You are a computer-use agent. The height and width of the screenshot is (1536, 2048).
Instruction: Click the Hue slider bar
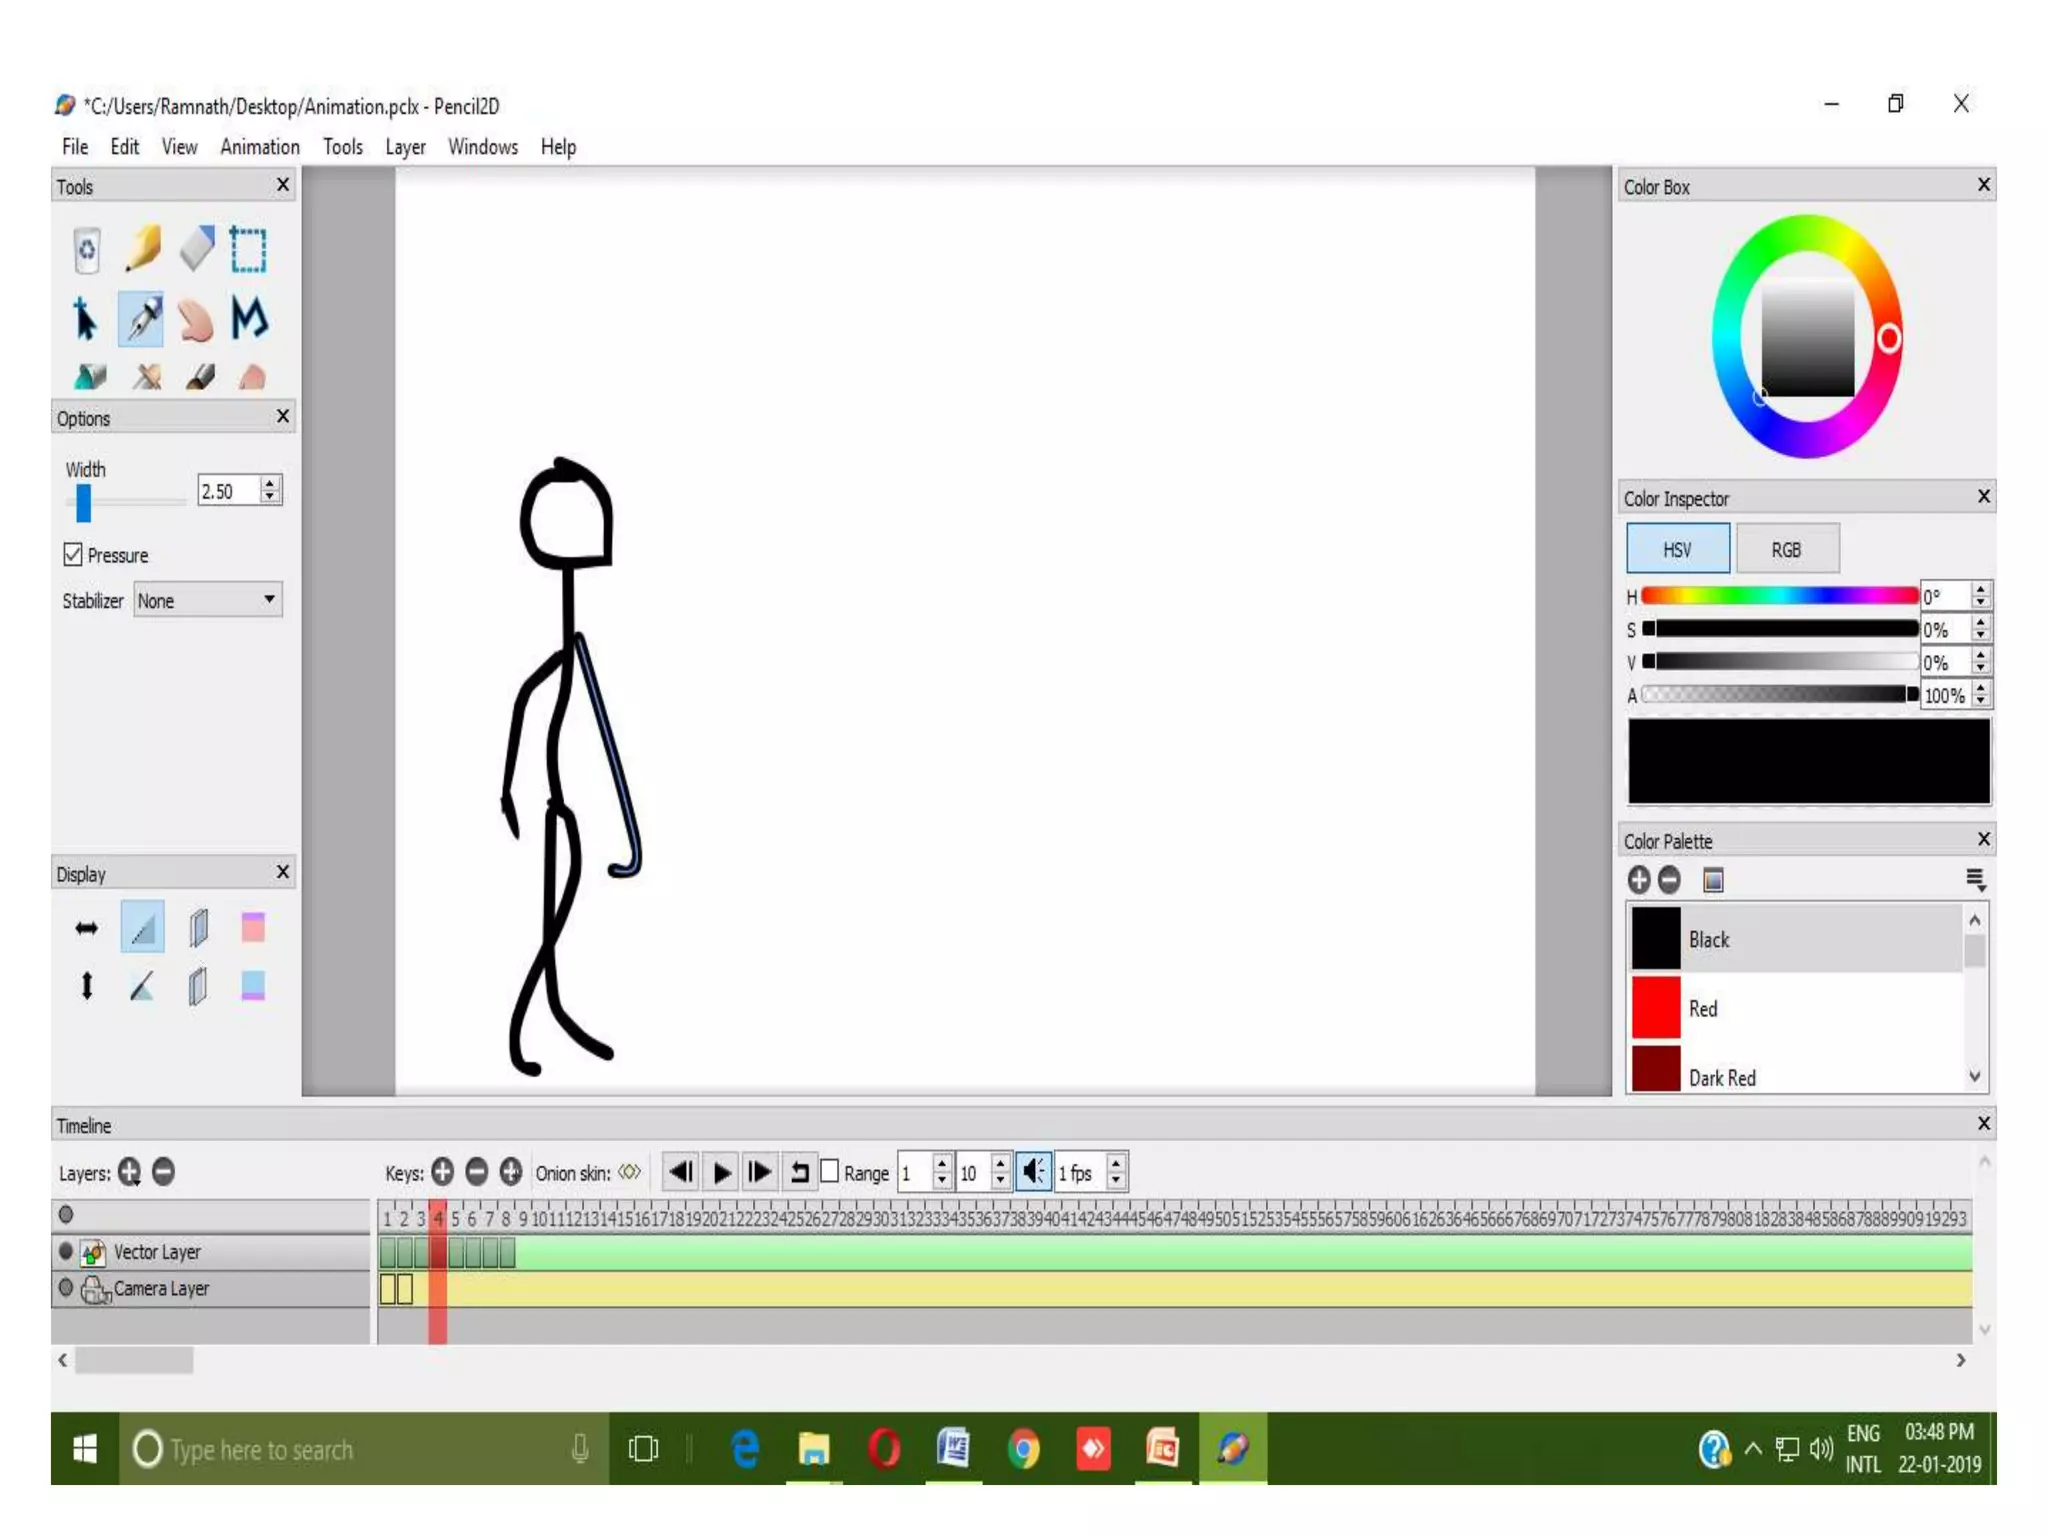click(x=1779, y=596)
